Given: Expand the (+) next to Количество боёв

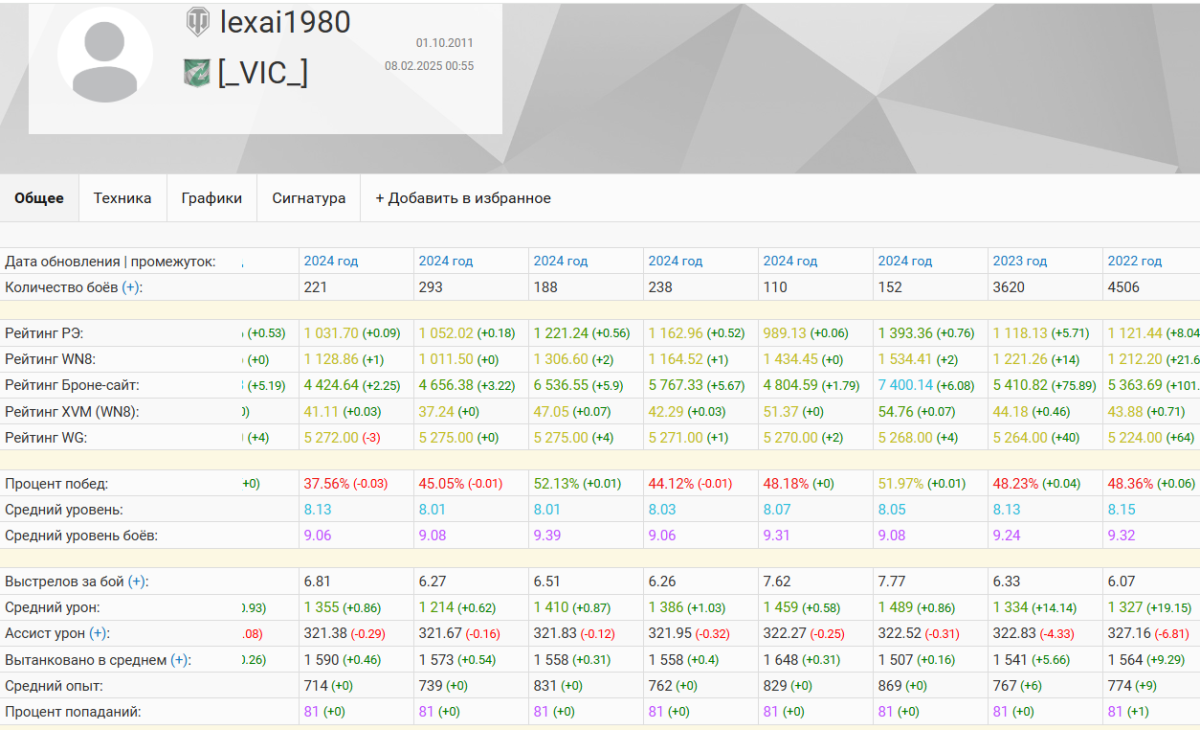Looking at the screenshot, I should pos(131,287).
